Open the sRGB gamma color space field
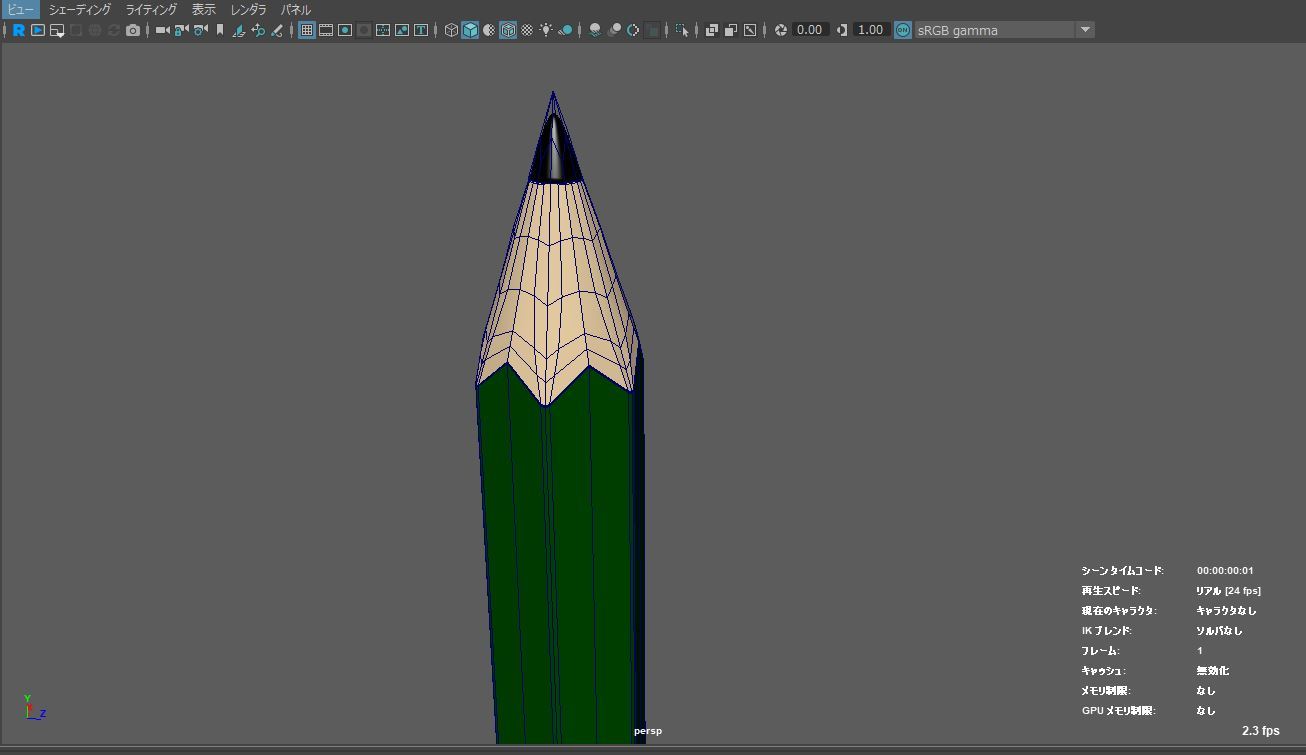Image resolution: width=1306 pixels, height=755 pixels. [x=994, y=30]
